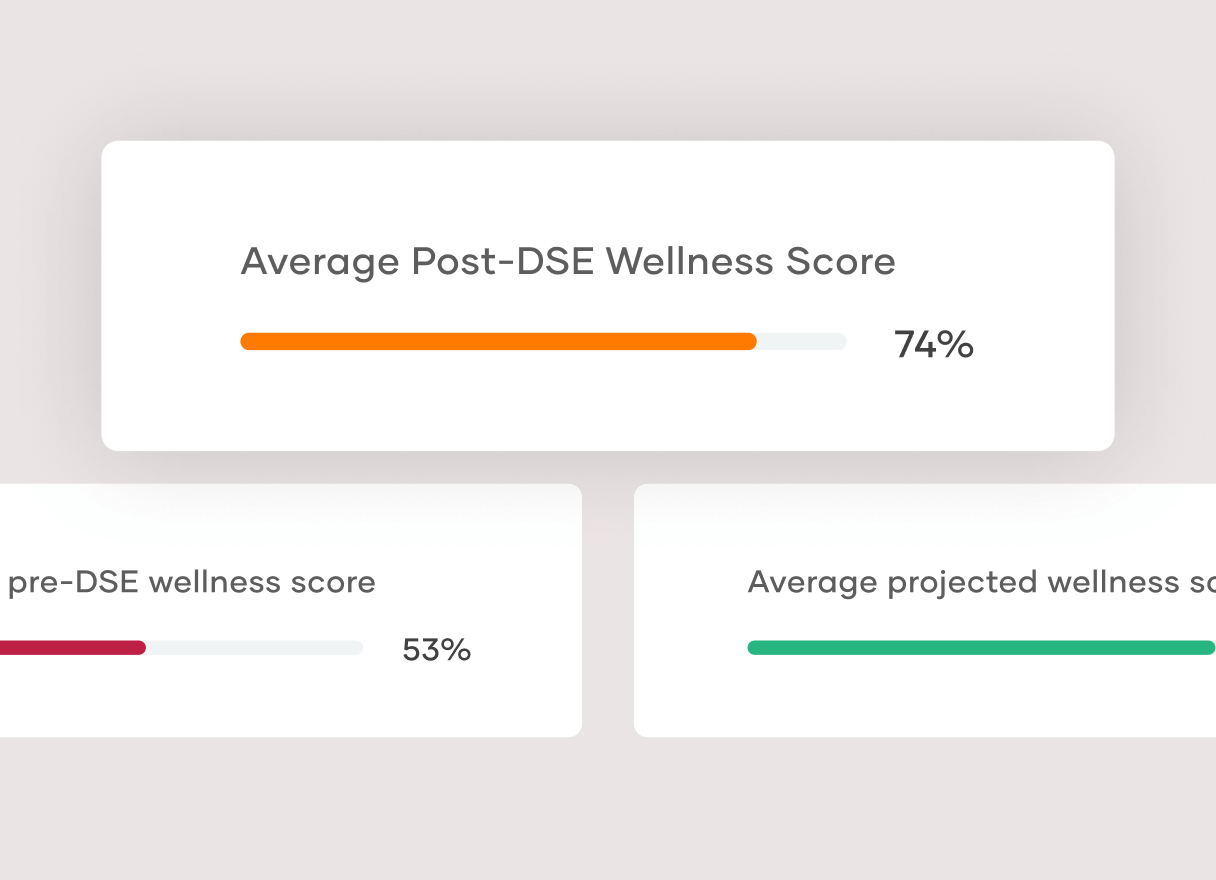Screen dimensions: 1216x880
Task: Click the pre-DSE wellness score label
Action: [x=191, y=582]
